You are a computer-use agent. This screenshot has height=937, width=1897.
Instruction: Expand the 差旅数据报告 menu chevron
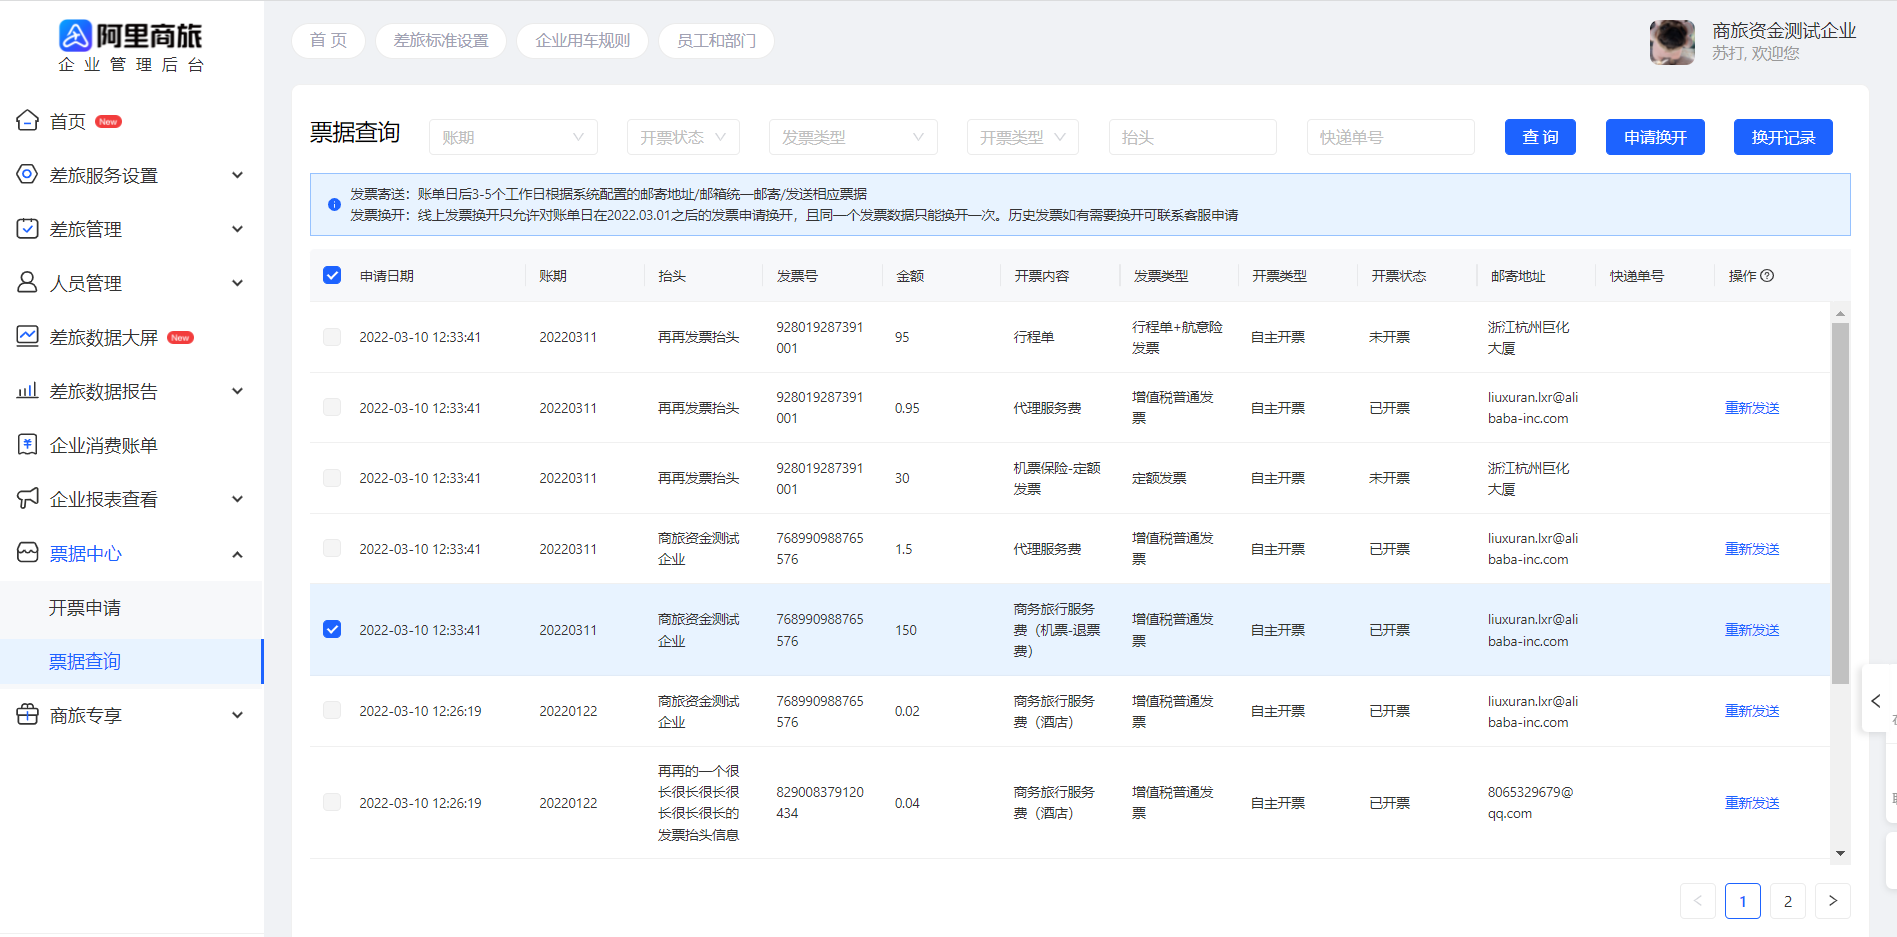237,391
